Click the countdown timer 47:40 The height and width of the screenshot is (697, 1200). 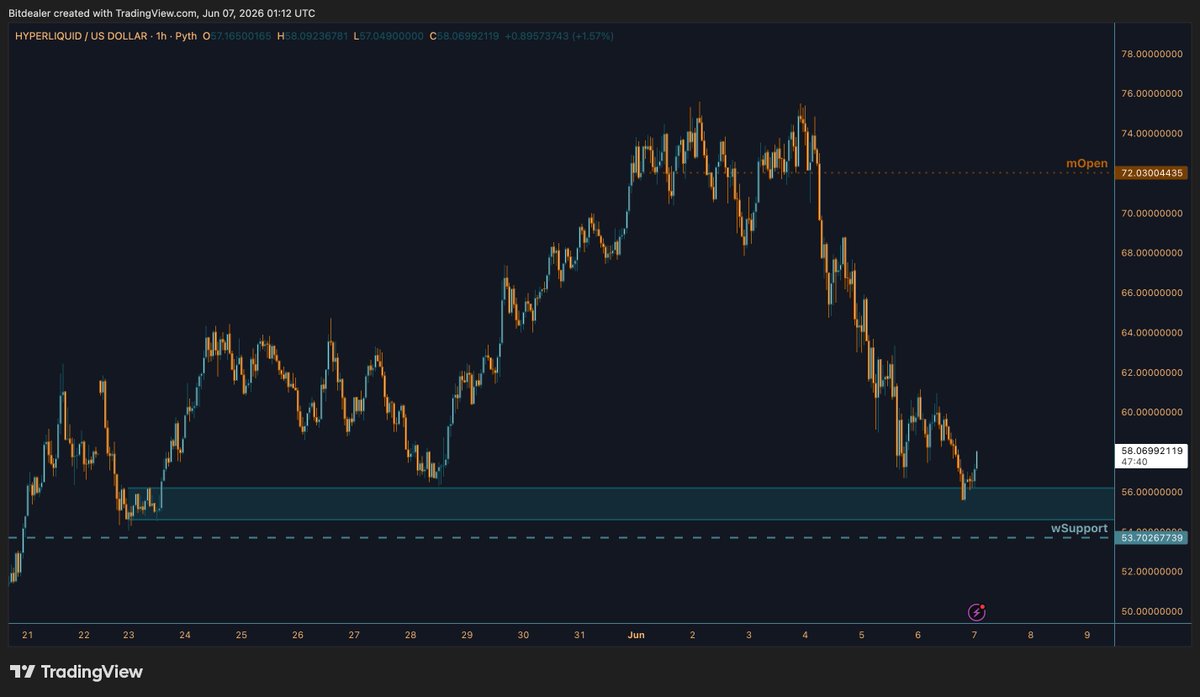point(1133,463)
